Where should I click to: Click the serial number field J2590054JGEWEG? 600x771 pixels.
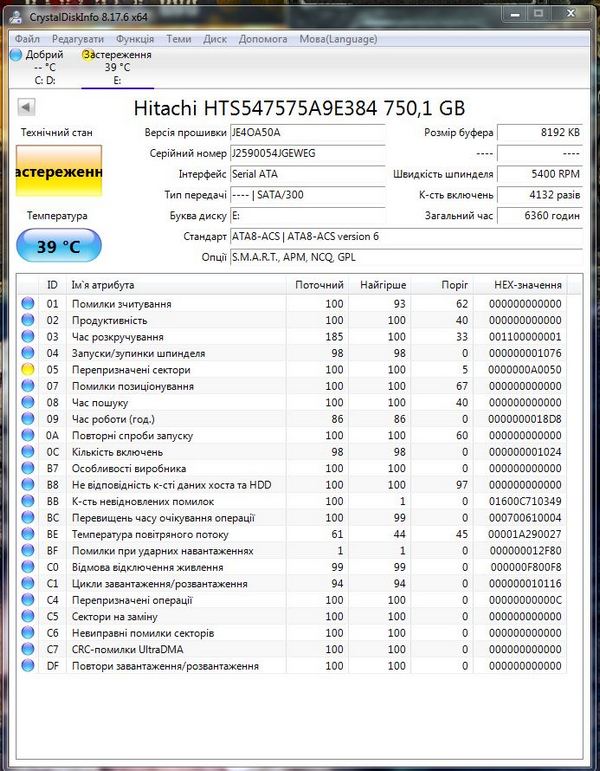coord(307,154)
